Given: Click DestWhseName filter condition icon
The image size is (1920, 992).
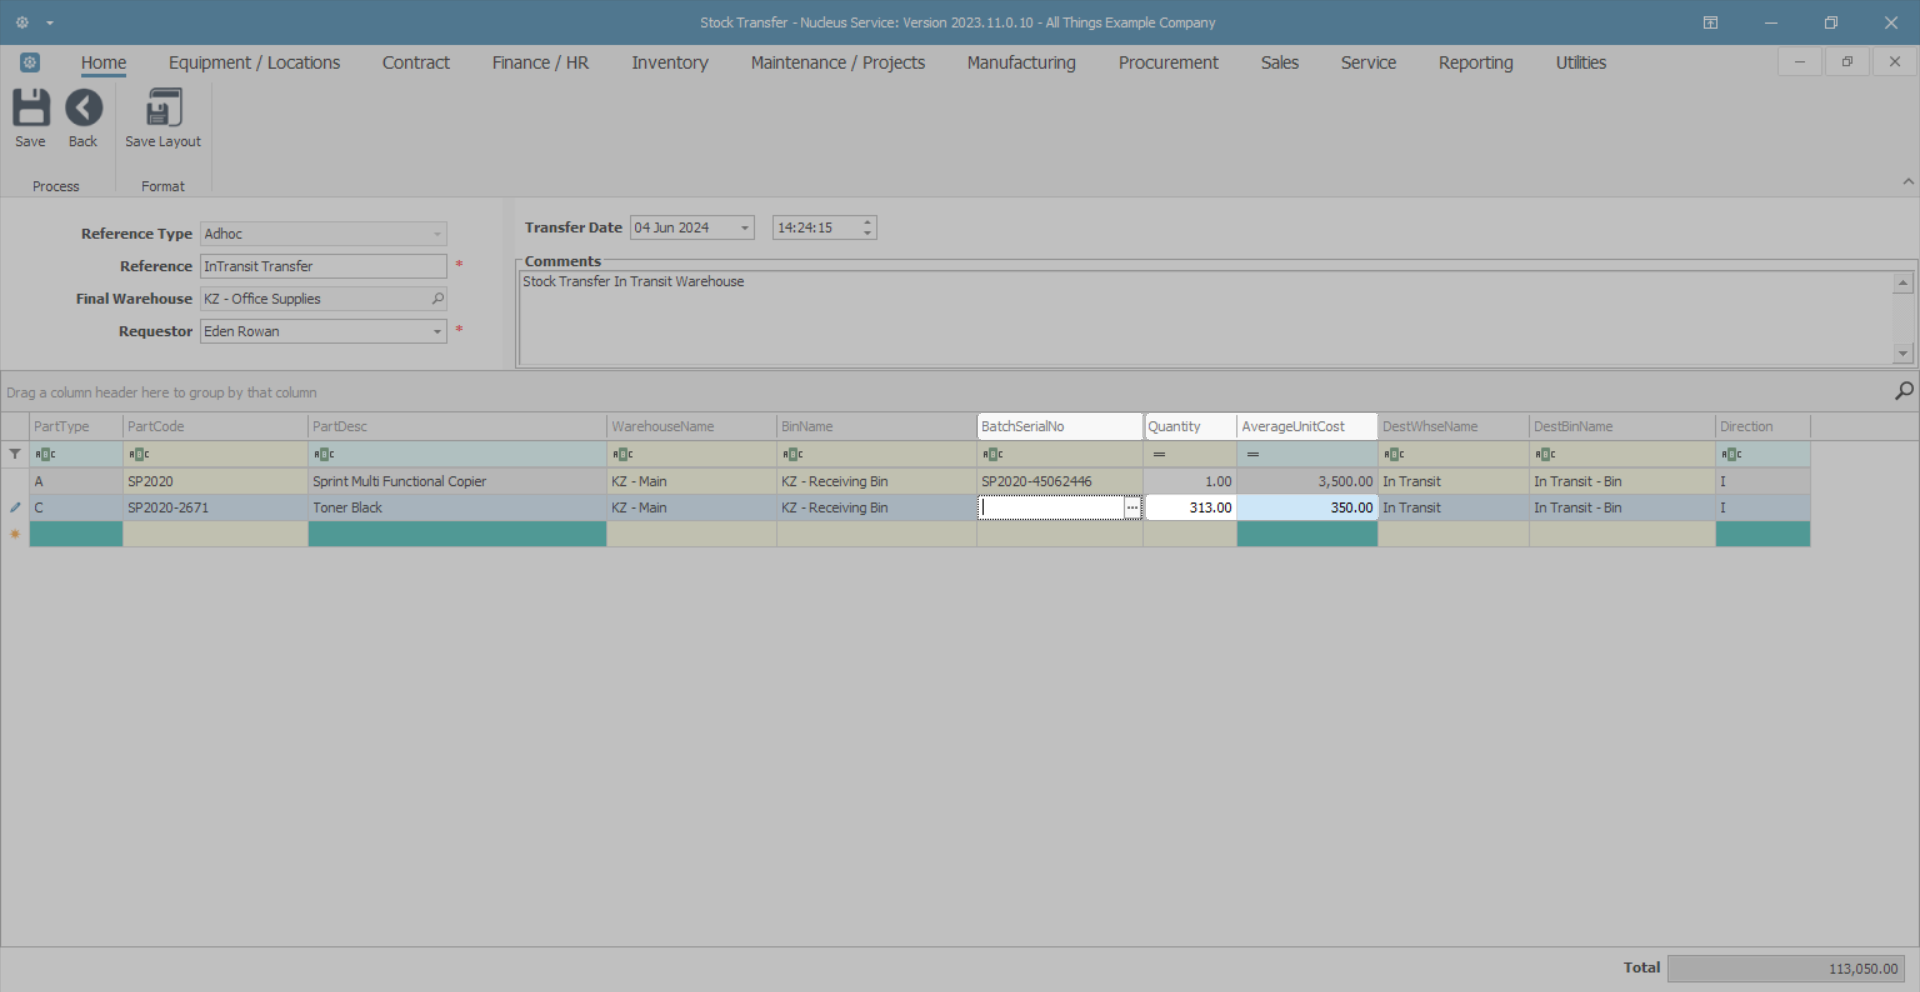Looking at the screenshot, I should (1394, 454).
